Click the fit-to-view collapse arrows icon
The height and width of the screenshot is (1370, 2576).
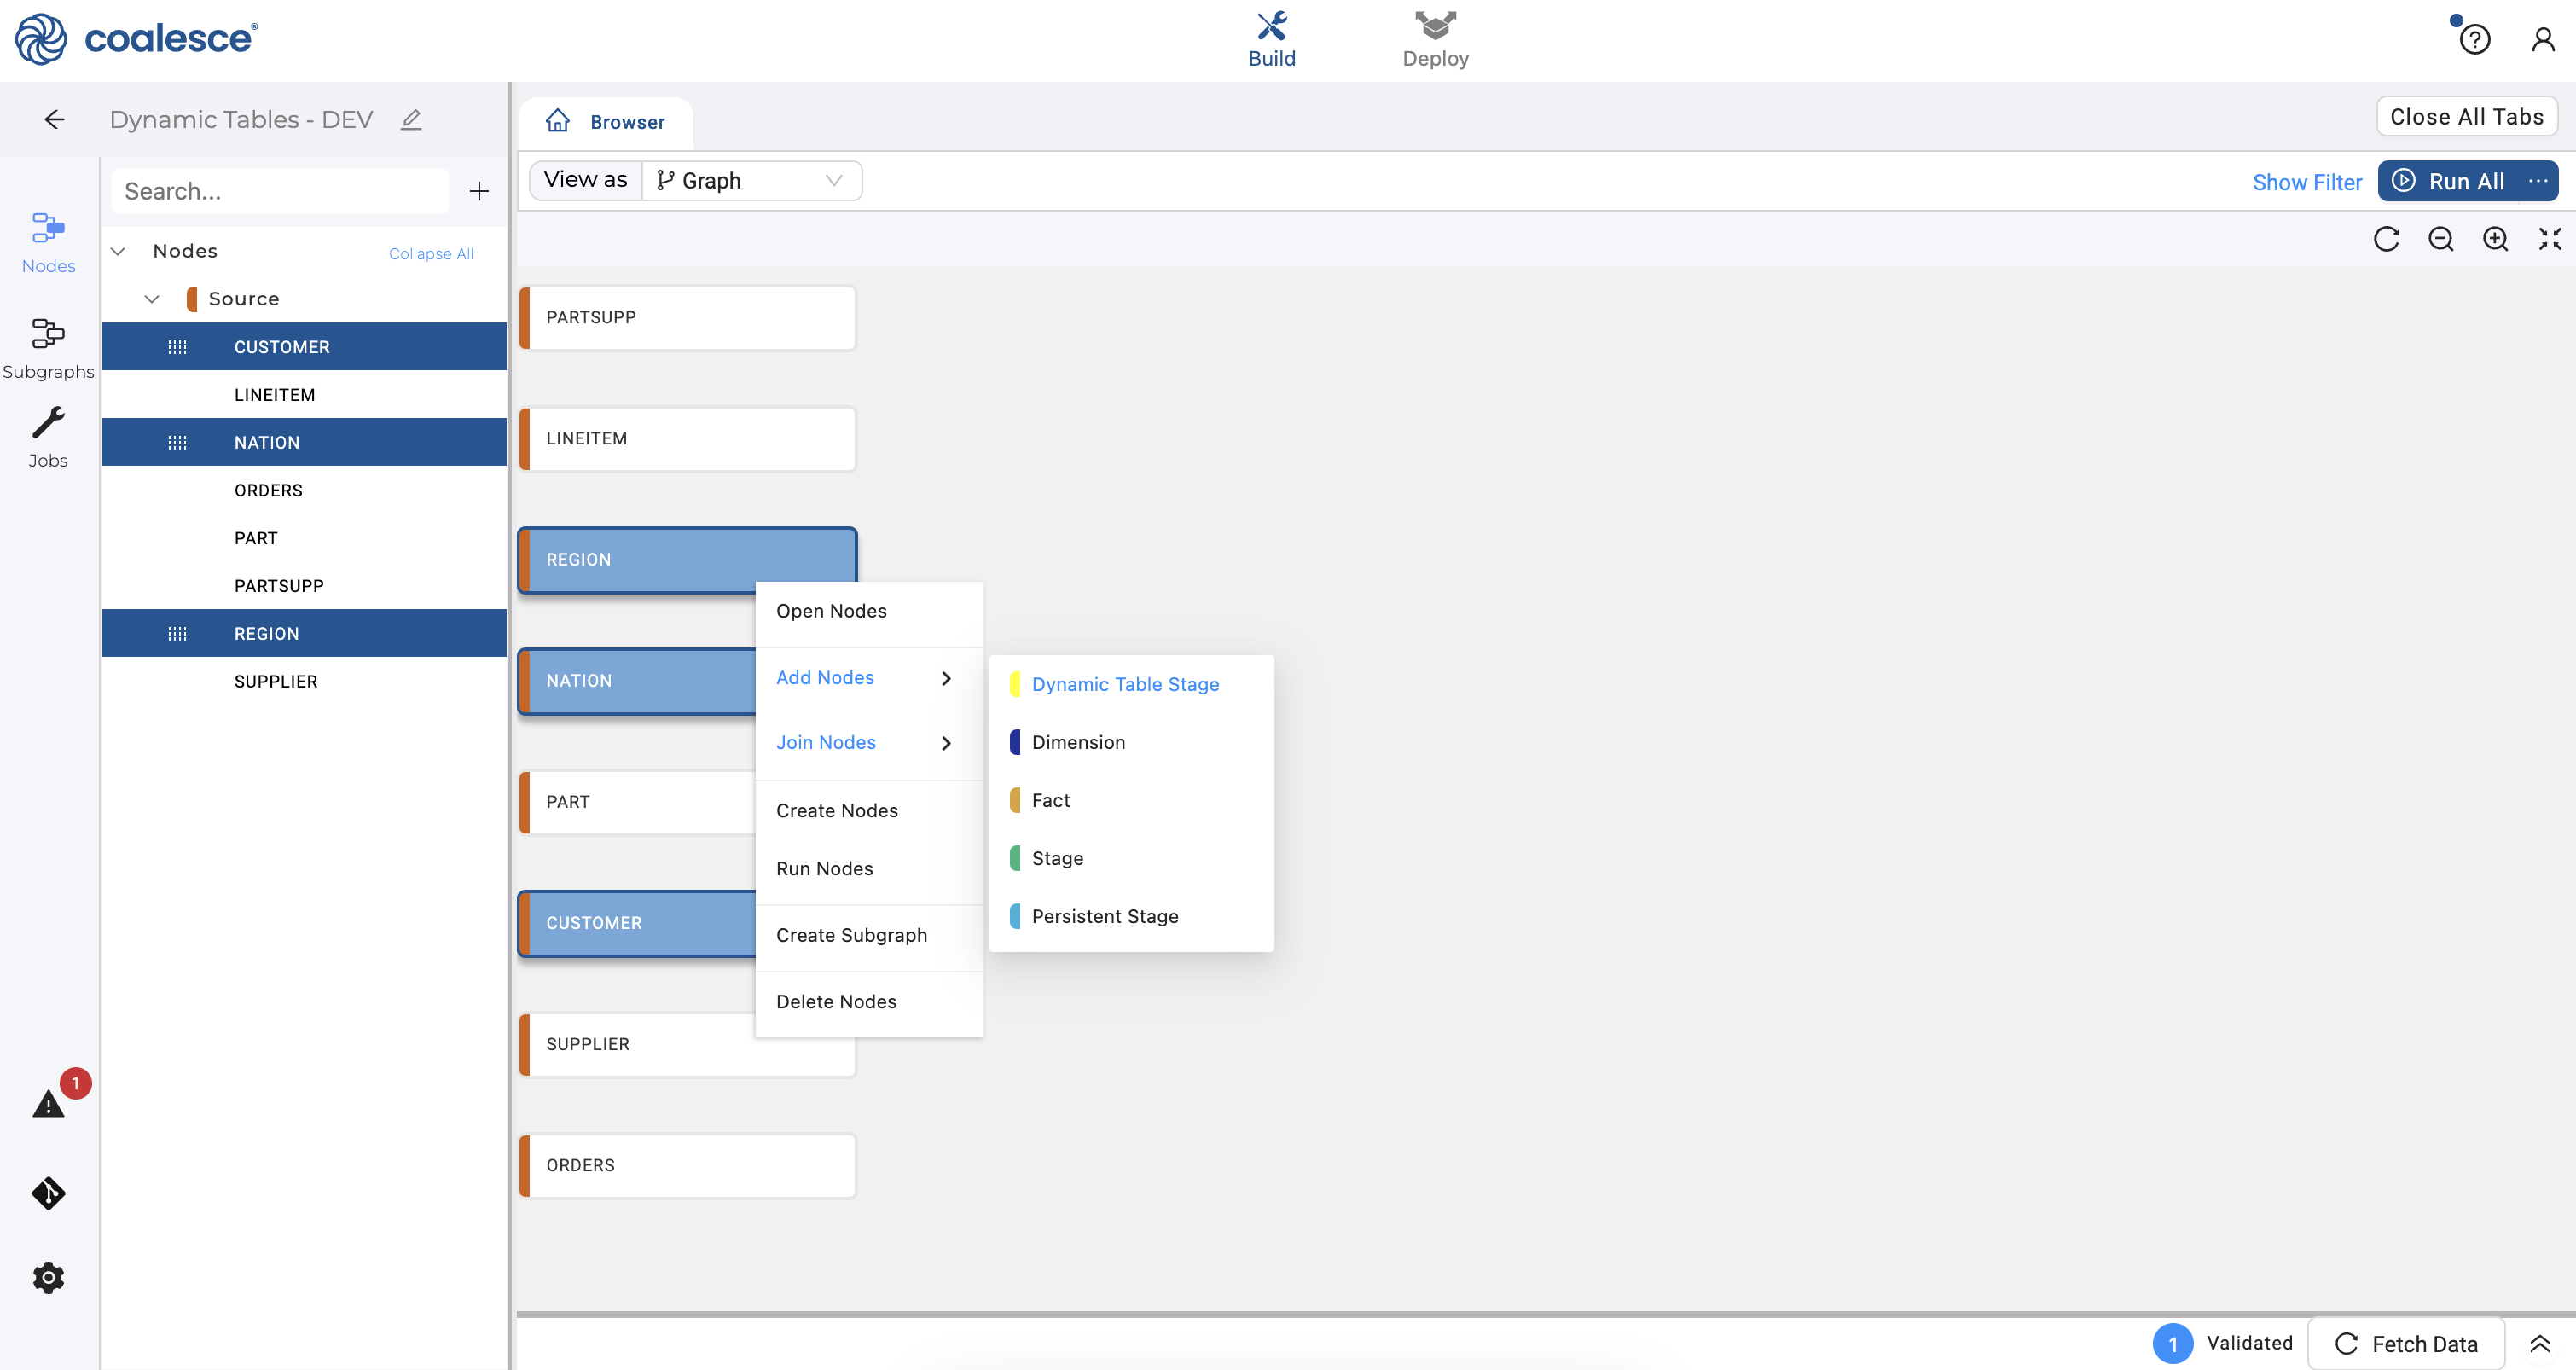click(x=2549, y=239)
